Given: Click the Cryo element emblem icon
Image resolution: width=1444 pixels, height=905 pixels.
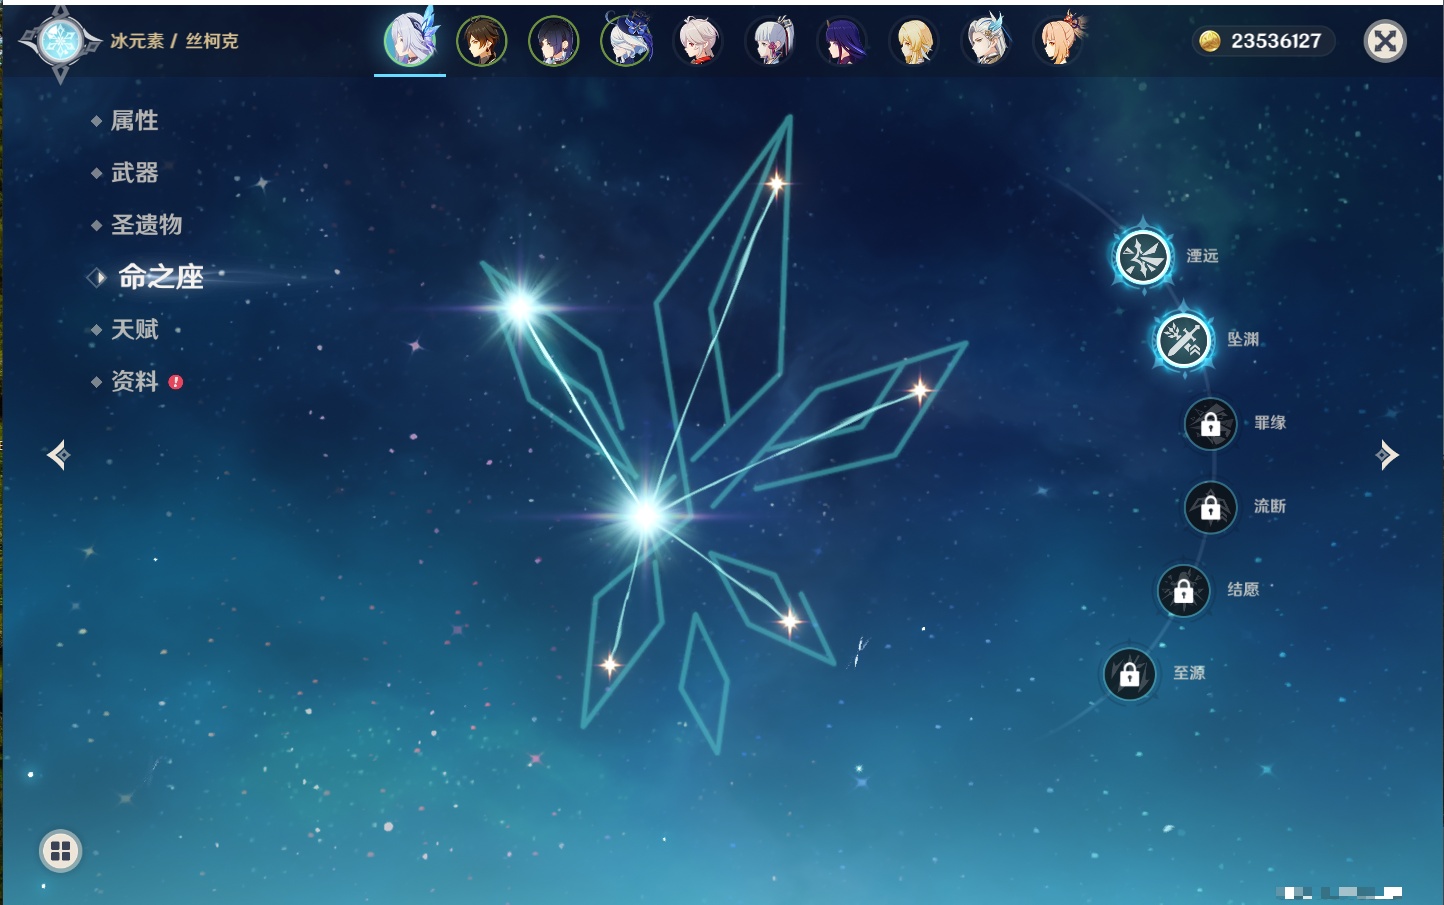Looking at the screenshot, I should pyautogui.click(x=60, y=42).
